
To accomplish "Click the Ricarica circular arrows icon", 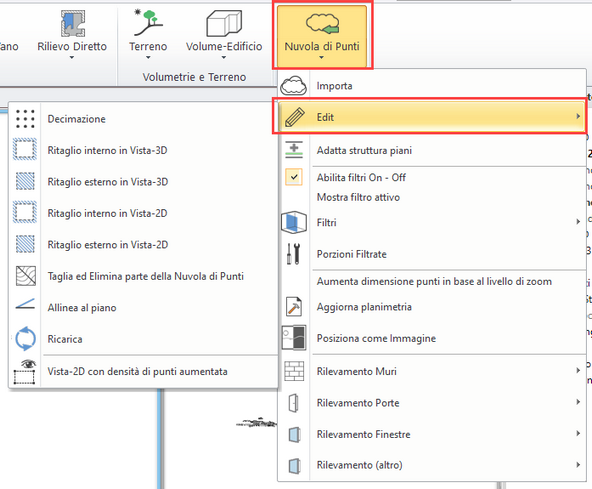I will [x=25, y=339].
